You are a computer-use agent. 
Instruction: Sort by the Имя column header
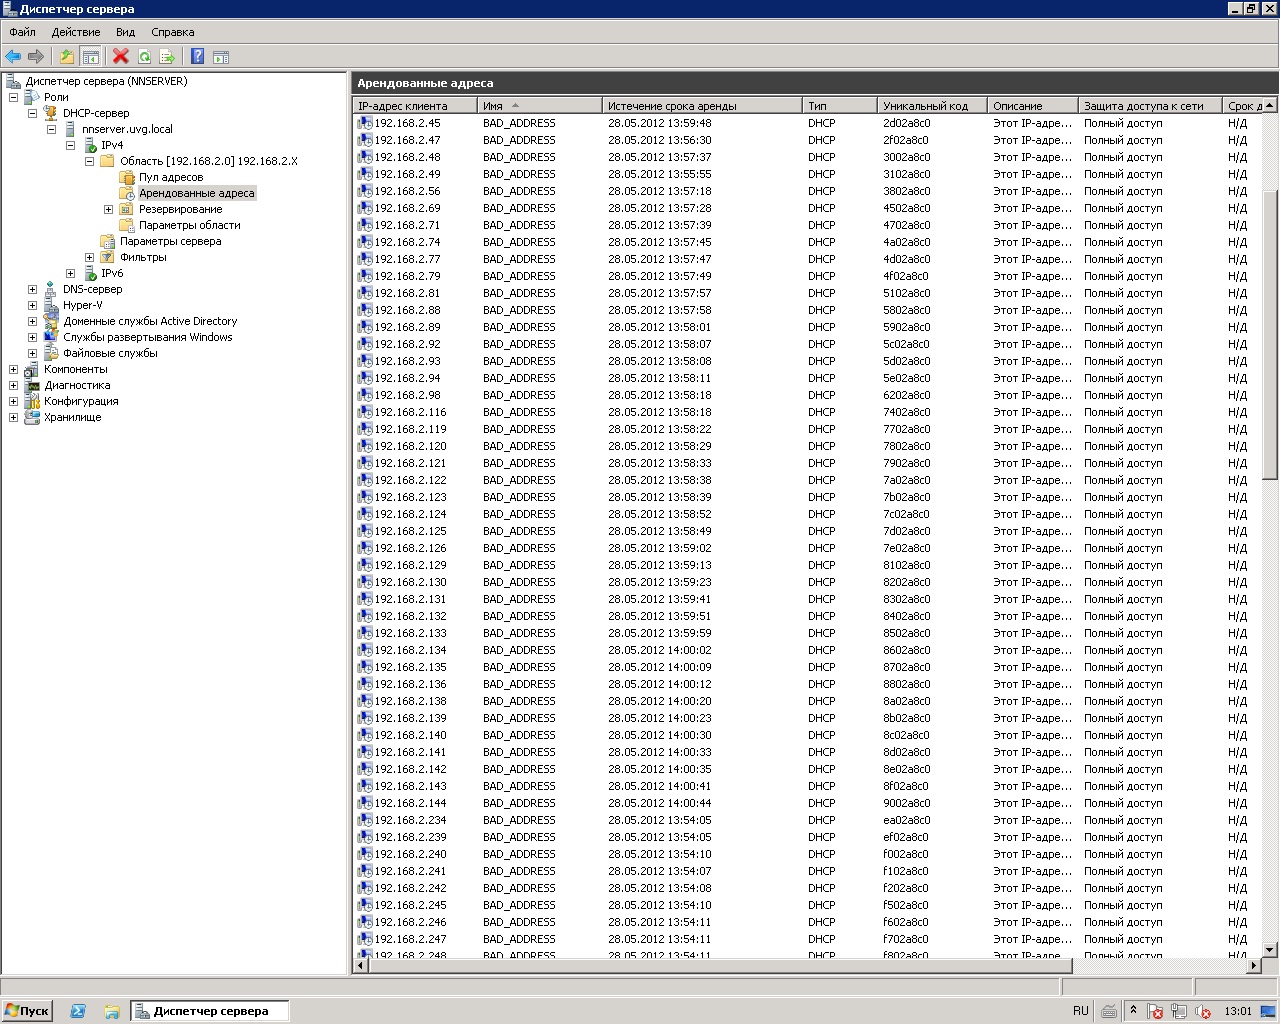click(x=540, y=105)
